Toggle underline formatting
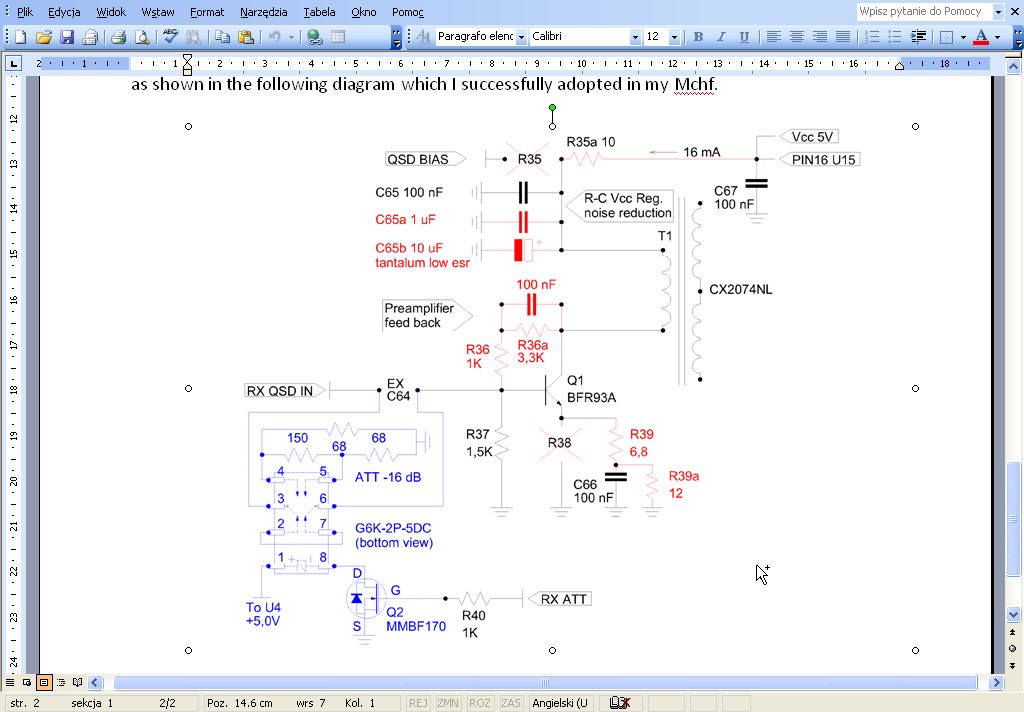 744,37
